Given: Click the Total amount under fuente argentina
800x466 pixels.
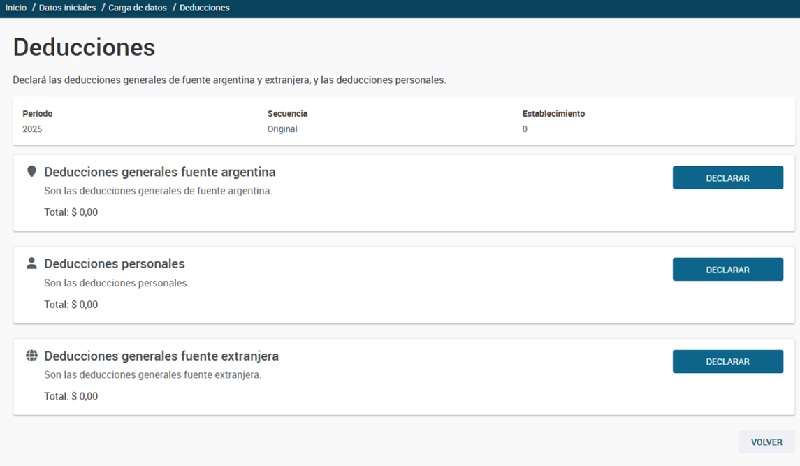Looking at the screenshot, I should pyautogui.click(x=71, y=212).
